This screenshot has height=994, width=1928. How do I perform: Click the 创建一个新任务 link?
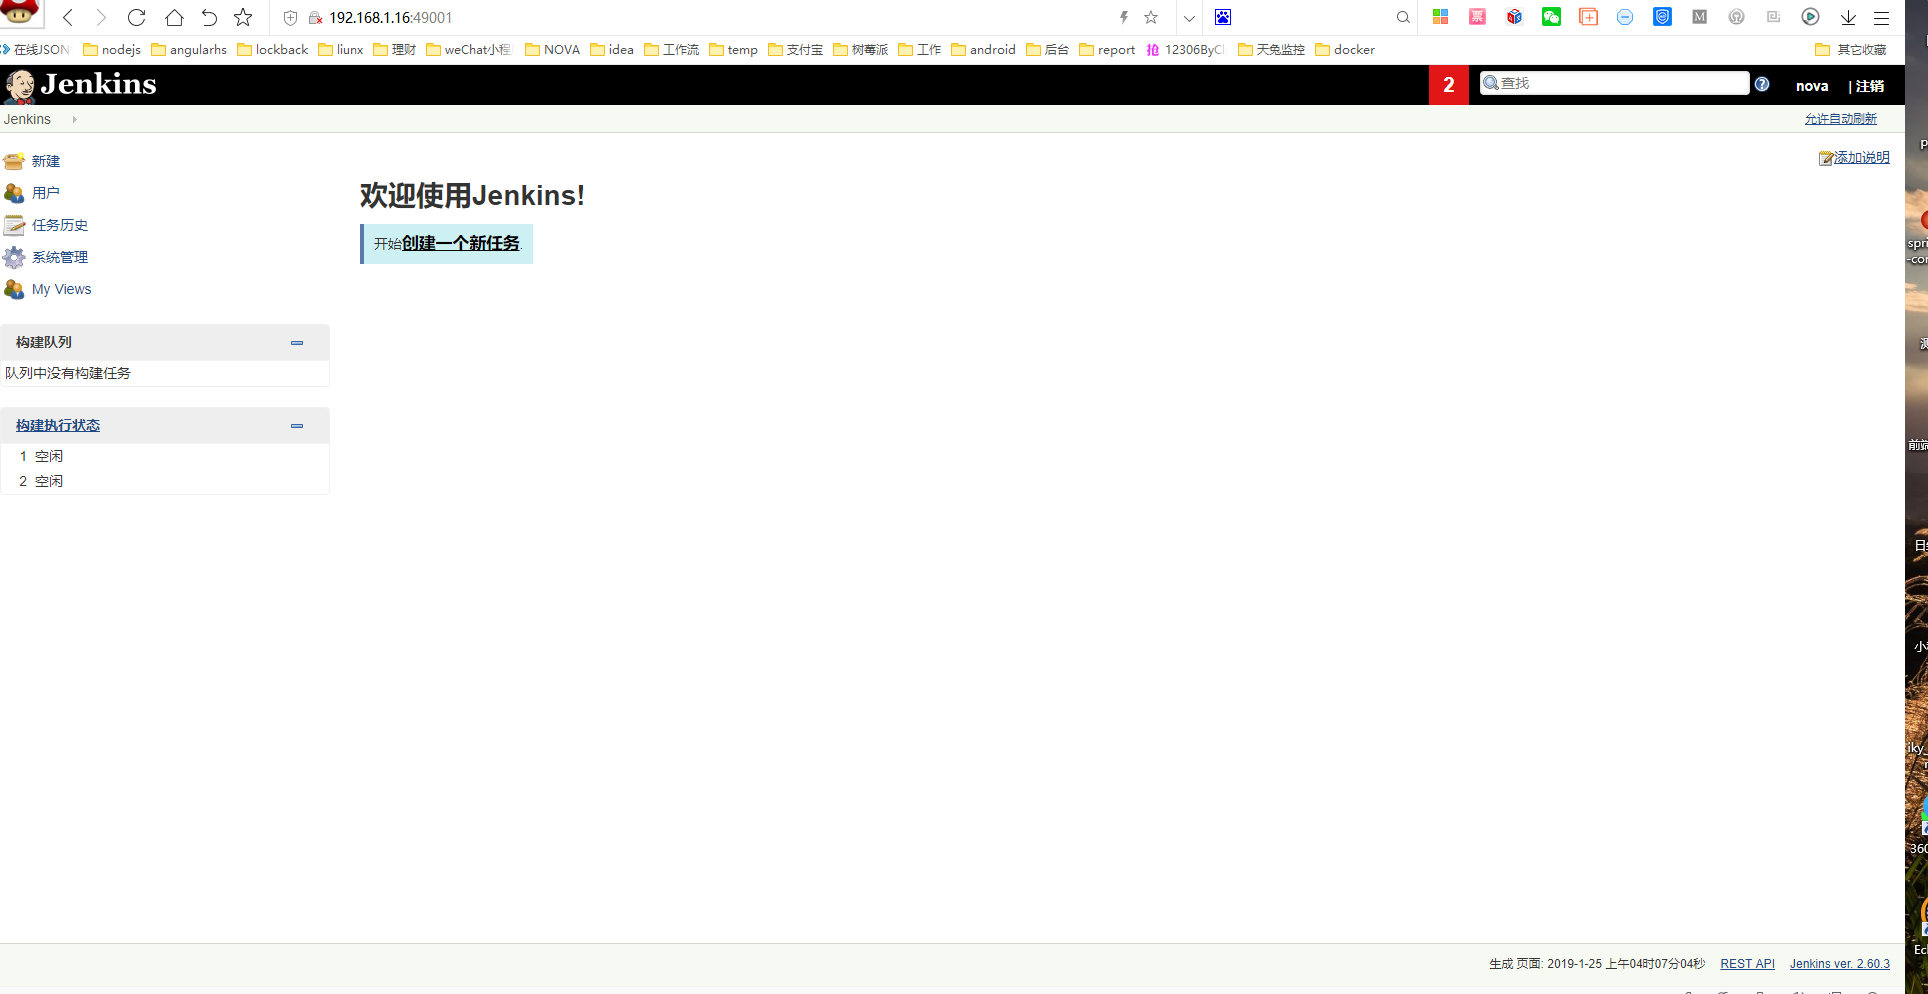coord(460,243)
